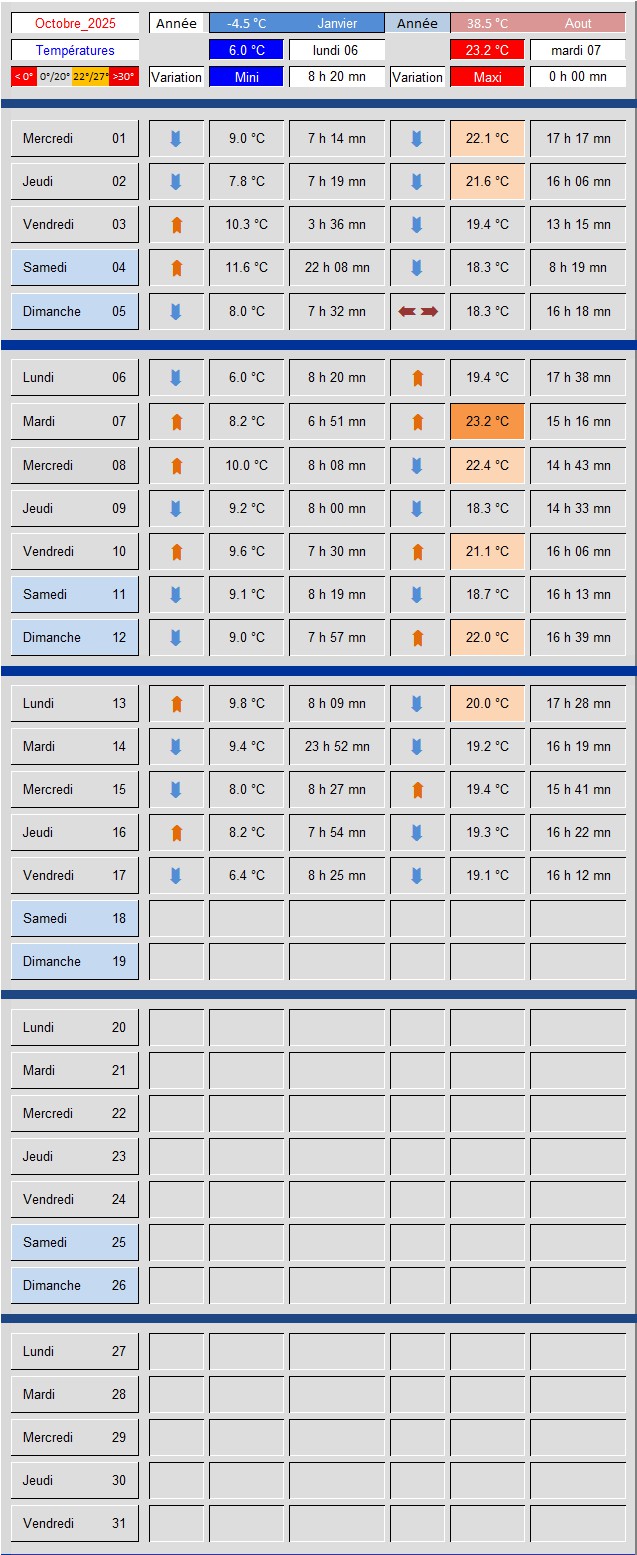Click the 23.2 °C cell in Mardi 07 row
Viewport: 637px width, 1555px height.
(x=487, y=422)
